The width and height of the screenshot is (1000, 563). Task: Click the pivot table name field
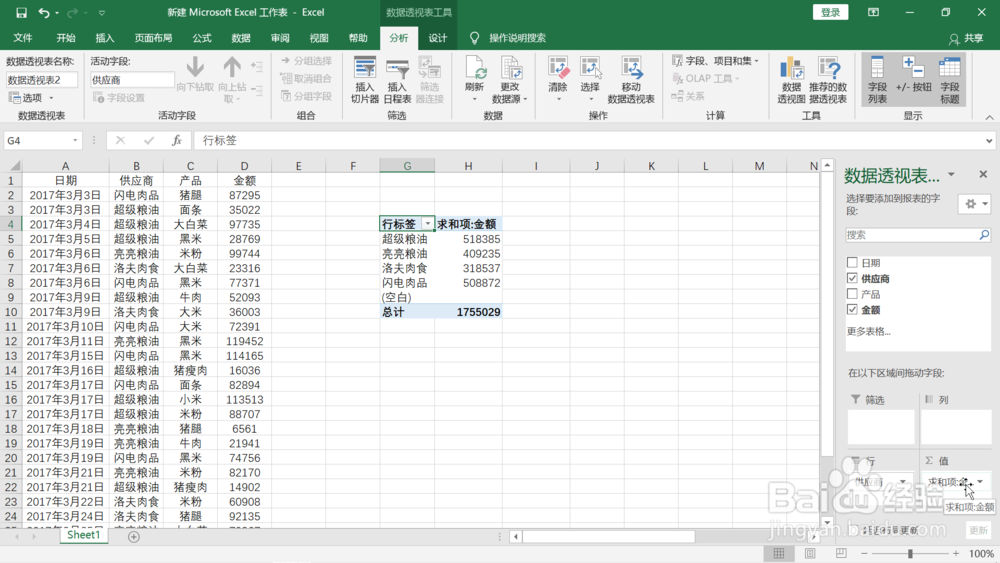pyautogui.click(x=41, y=80)
